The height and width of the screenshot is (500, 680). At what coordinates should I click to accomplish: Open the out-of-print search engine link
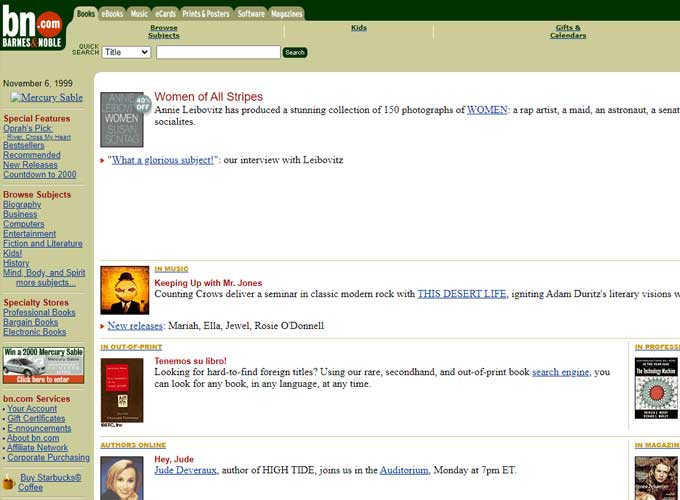point(561,372)
